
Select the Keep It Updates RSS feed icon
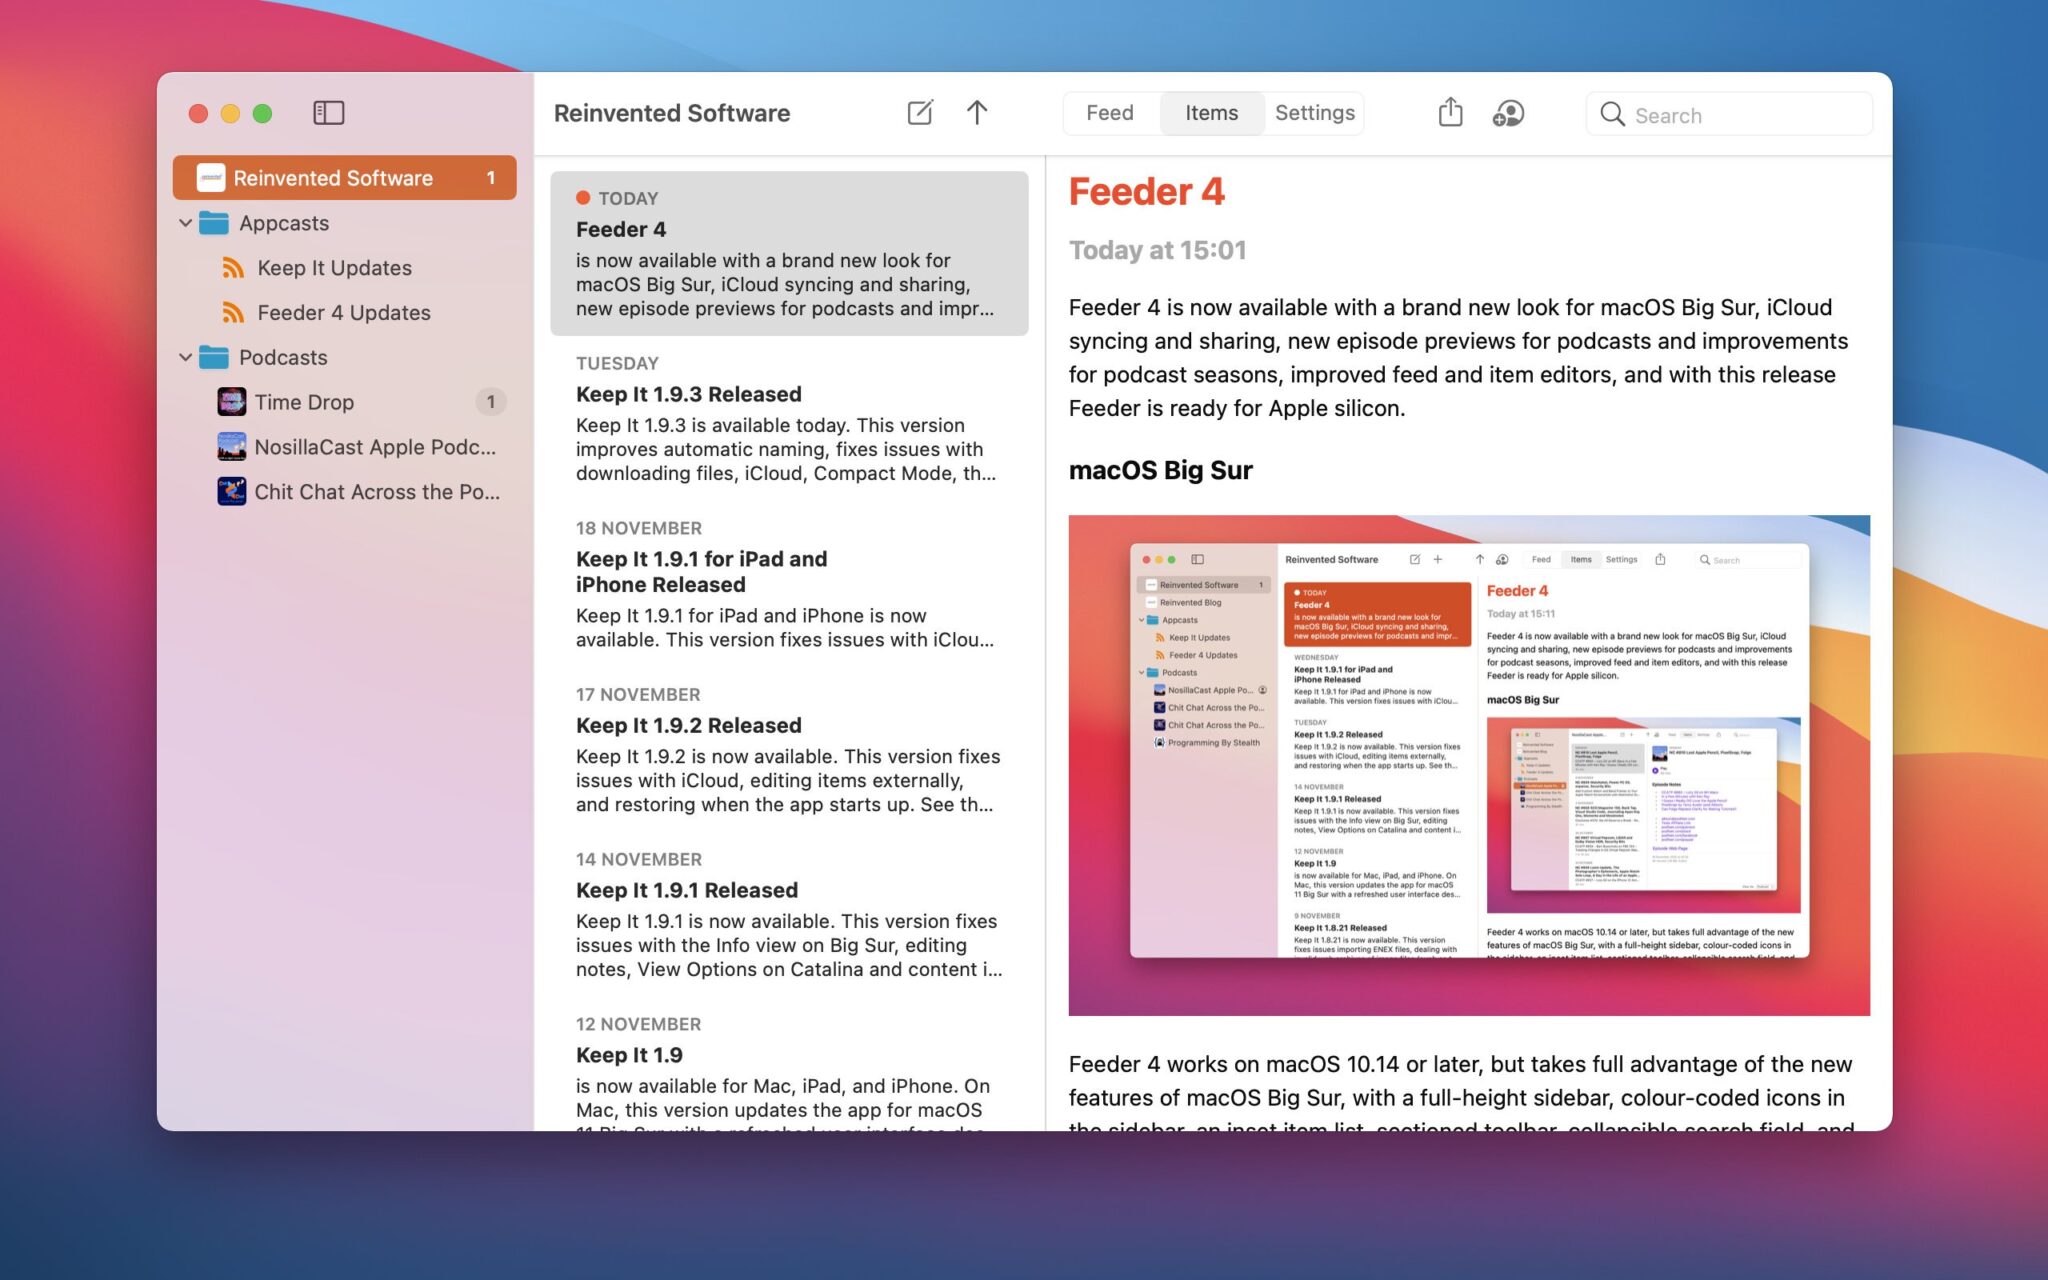232,267
